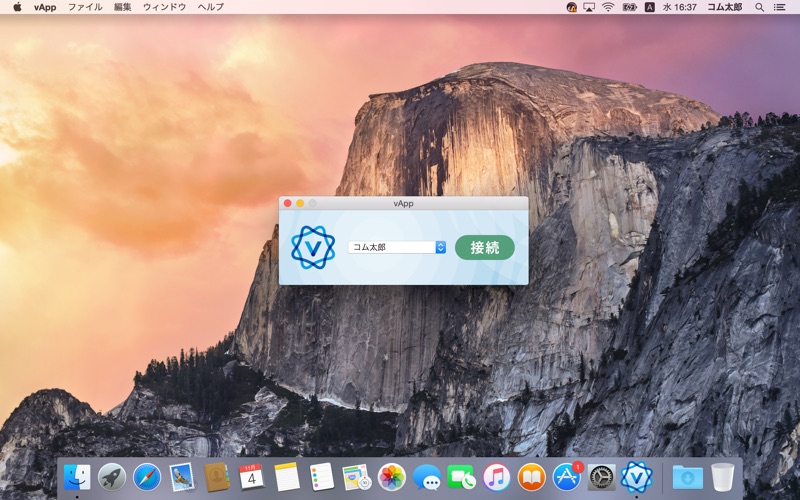Open Photos from the Dock

392,478
